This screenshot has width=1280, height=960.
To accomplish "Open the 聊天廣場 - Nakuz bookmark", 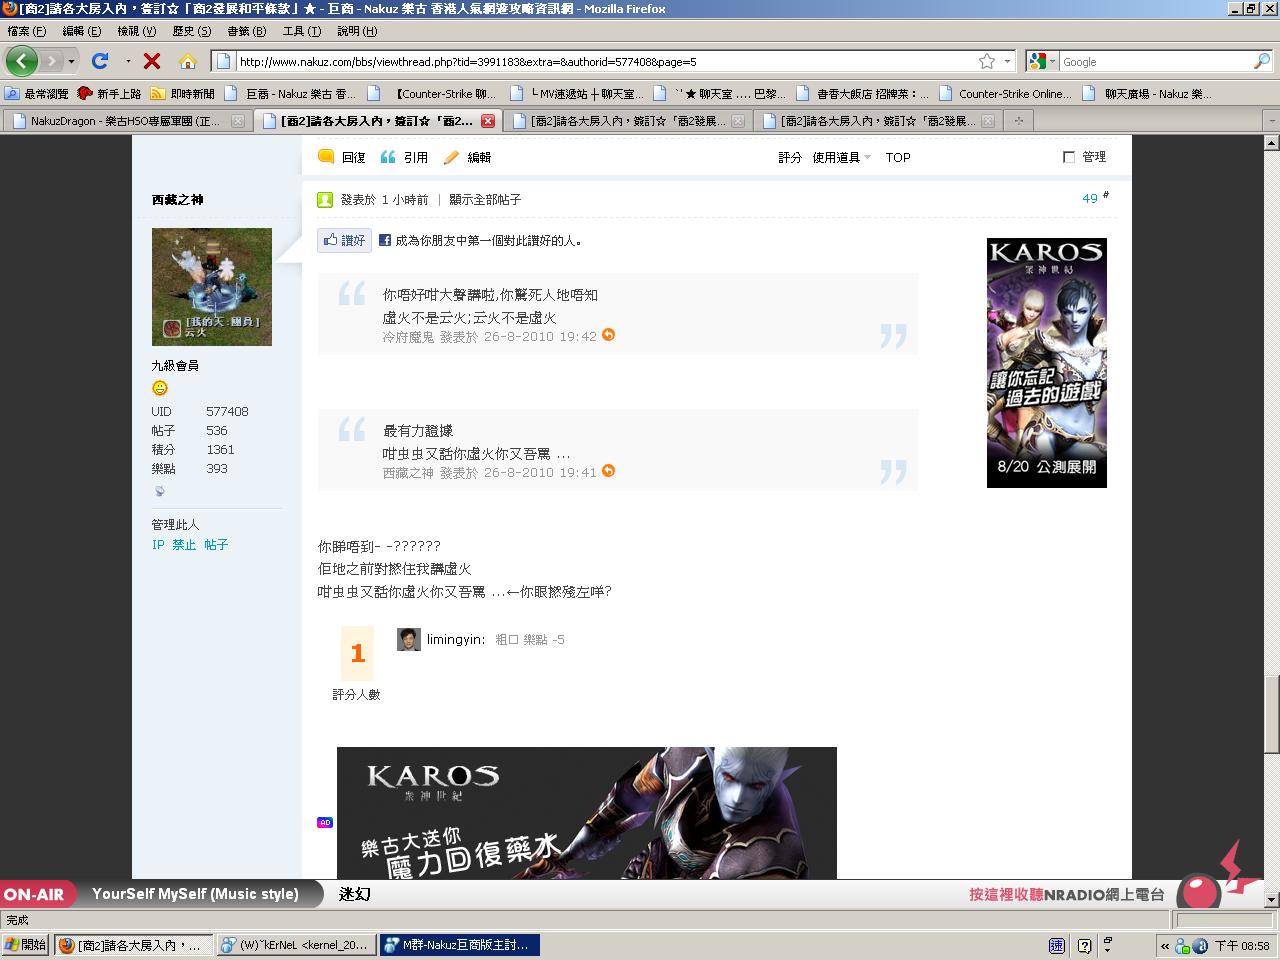I will [1149, 94].
